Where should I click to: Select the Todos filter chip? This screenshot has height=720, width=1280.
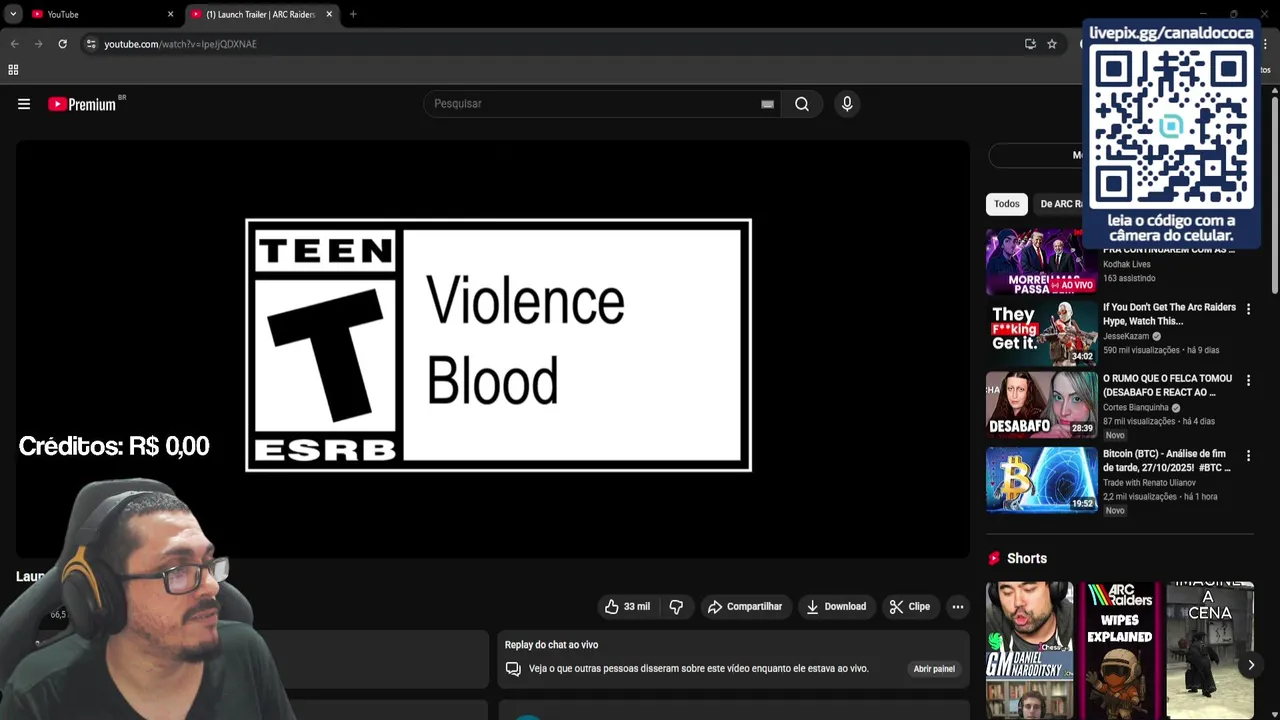1007,204
